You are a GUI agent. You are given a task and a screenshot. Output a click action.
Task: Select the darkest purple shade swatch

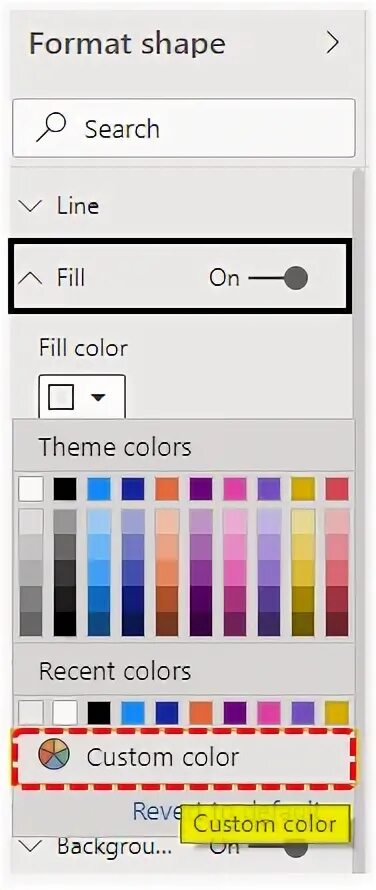click(201, 623)
